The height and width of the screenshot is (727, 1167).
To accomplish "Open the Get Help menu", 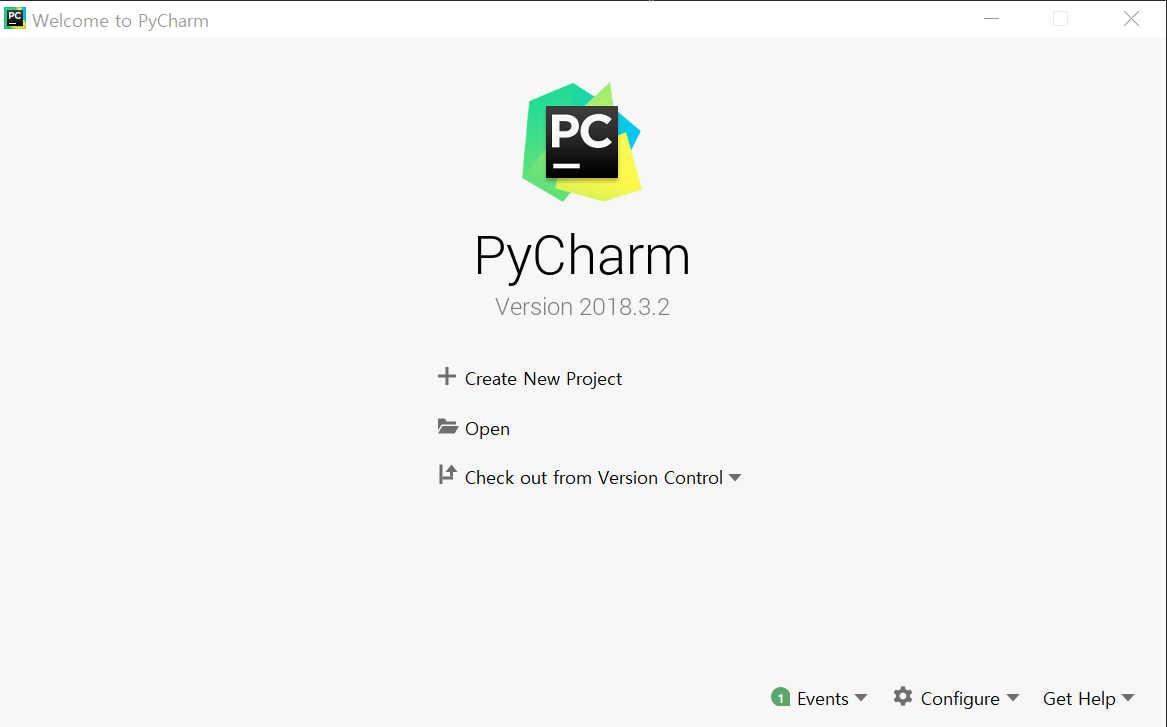I will 1079,699.
